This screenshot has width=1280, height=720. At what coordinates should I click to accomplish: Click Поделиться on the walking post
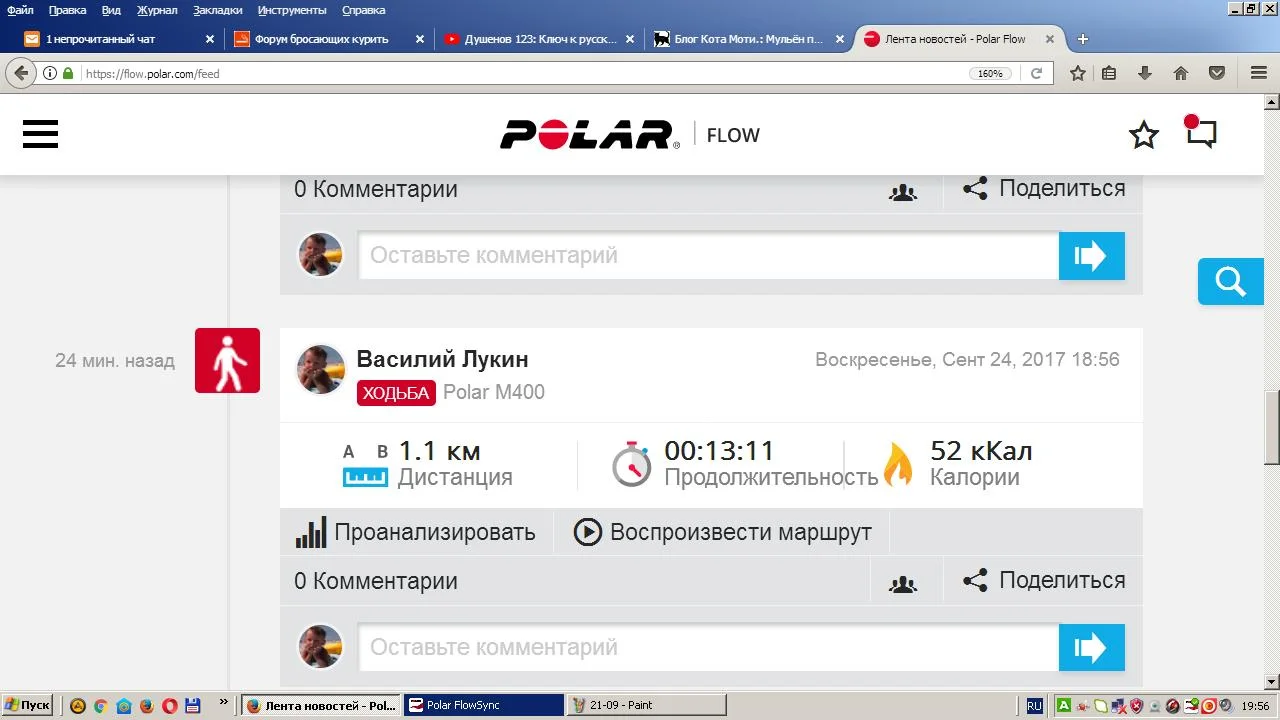(x=1044, y=580)
